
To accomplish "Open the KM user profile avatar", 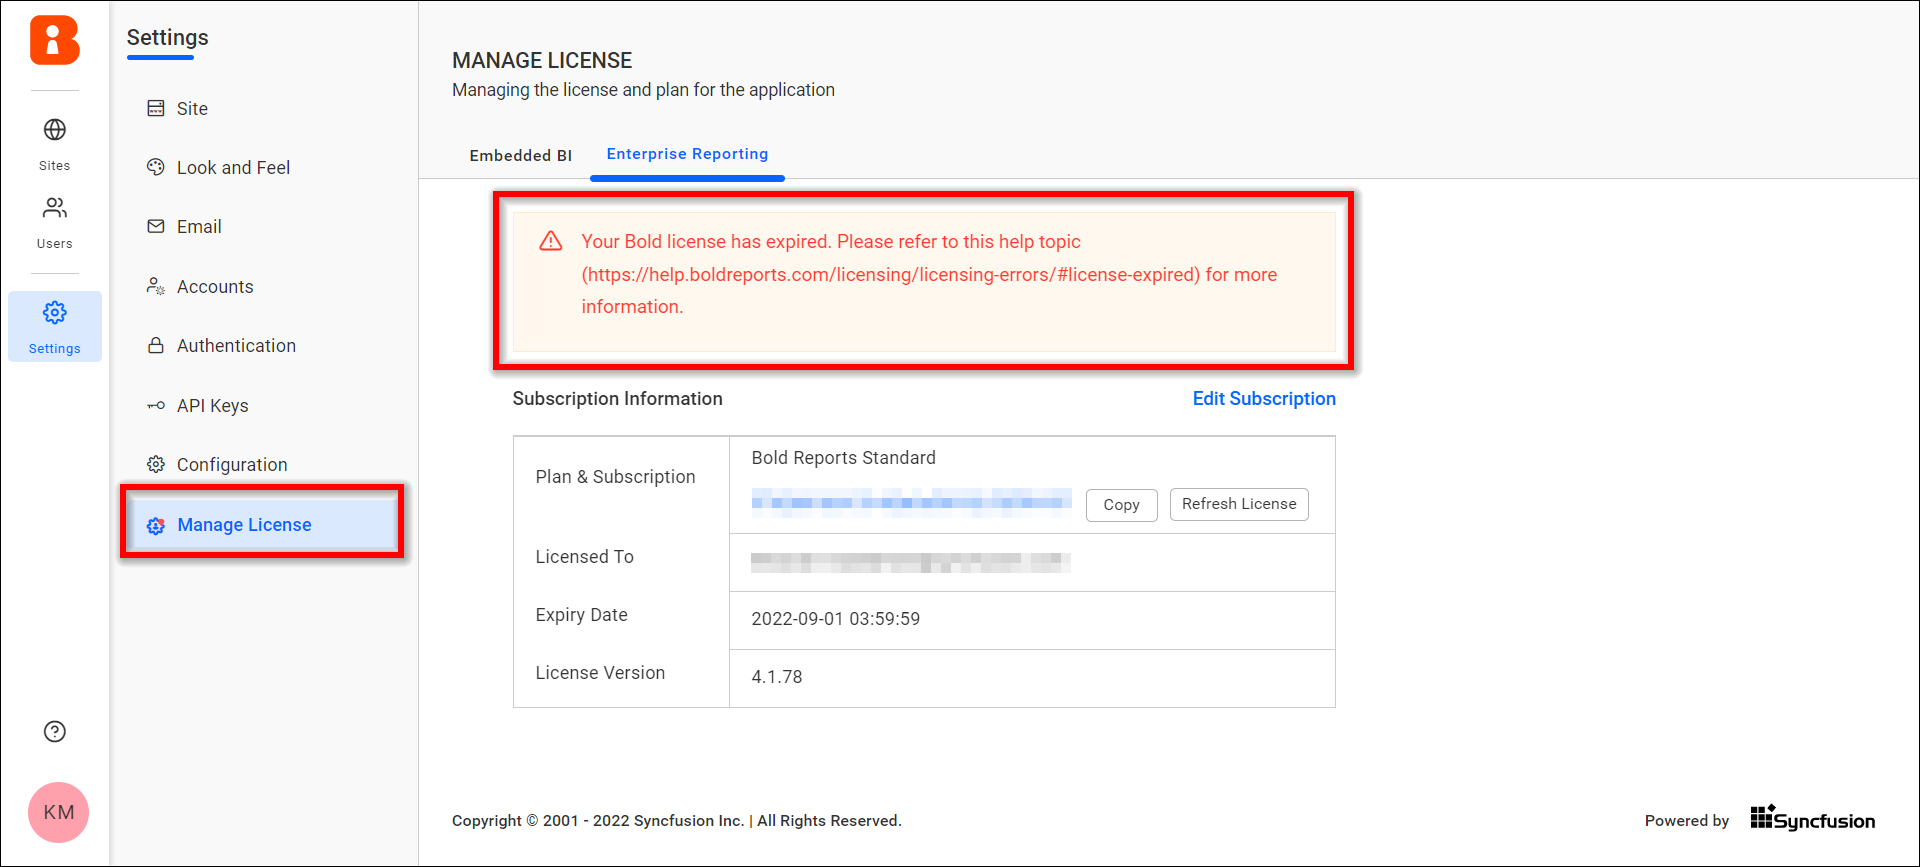I will pyautogui.click(x=58, y=812).
